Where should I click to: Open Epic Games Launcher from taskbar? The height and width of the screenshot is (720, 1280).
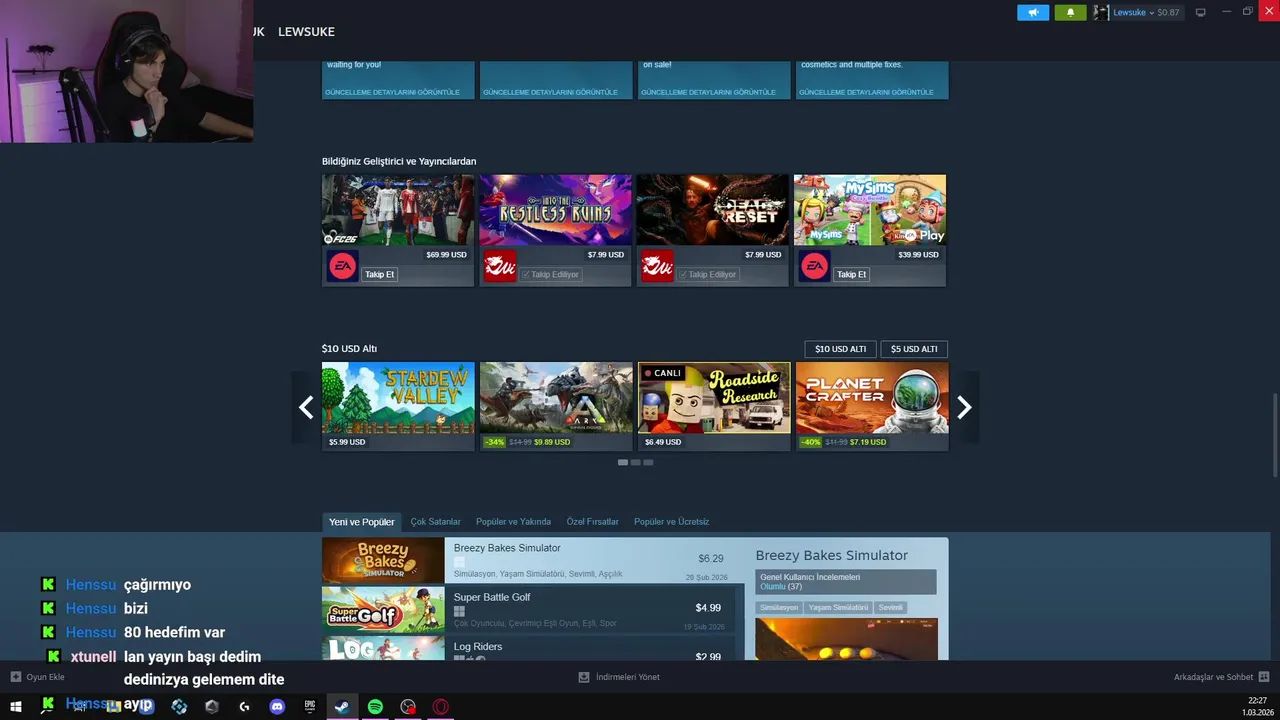click(310, 706)
